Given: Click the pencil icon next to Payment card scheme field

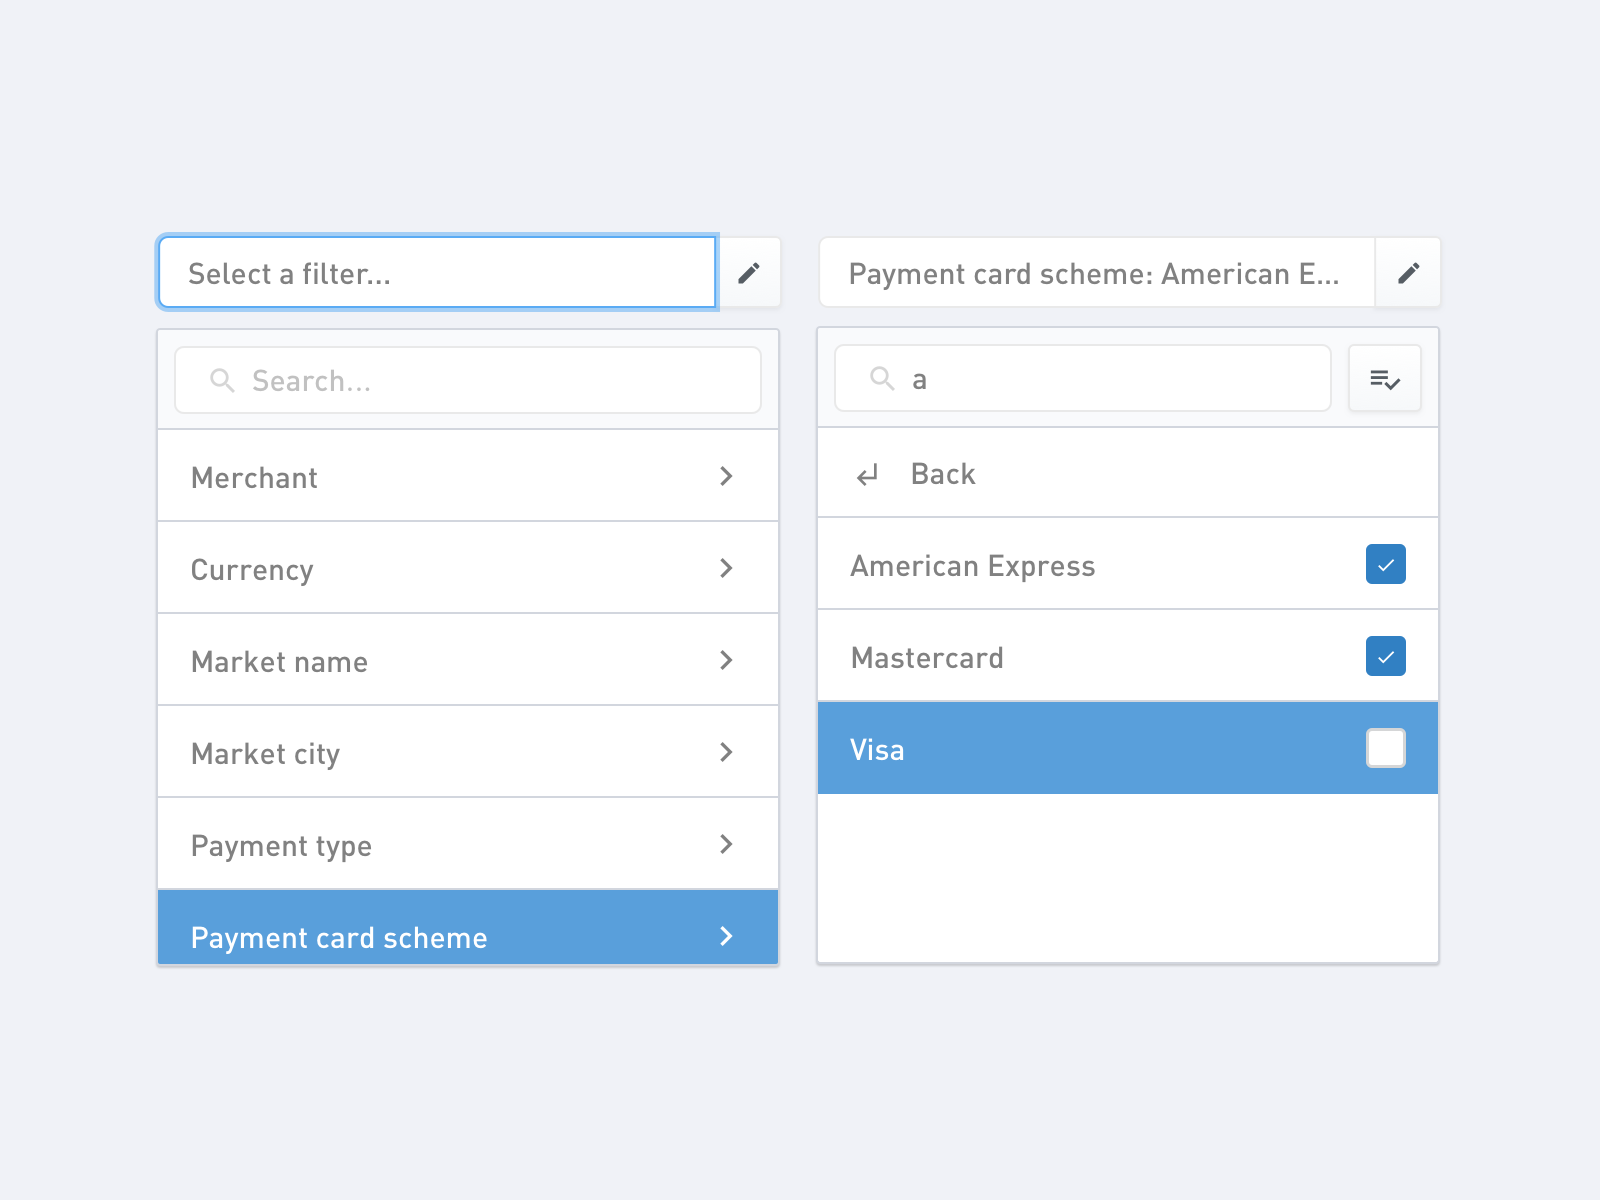Looking at the screenshot, I should (x=1408, y=273).
